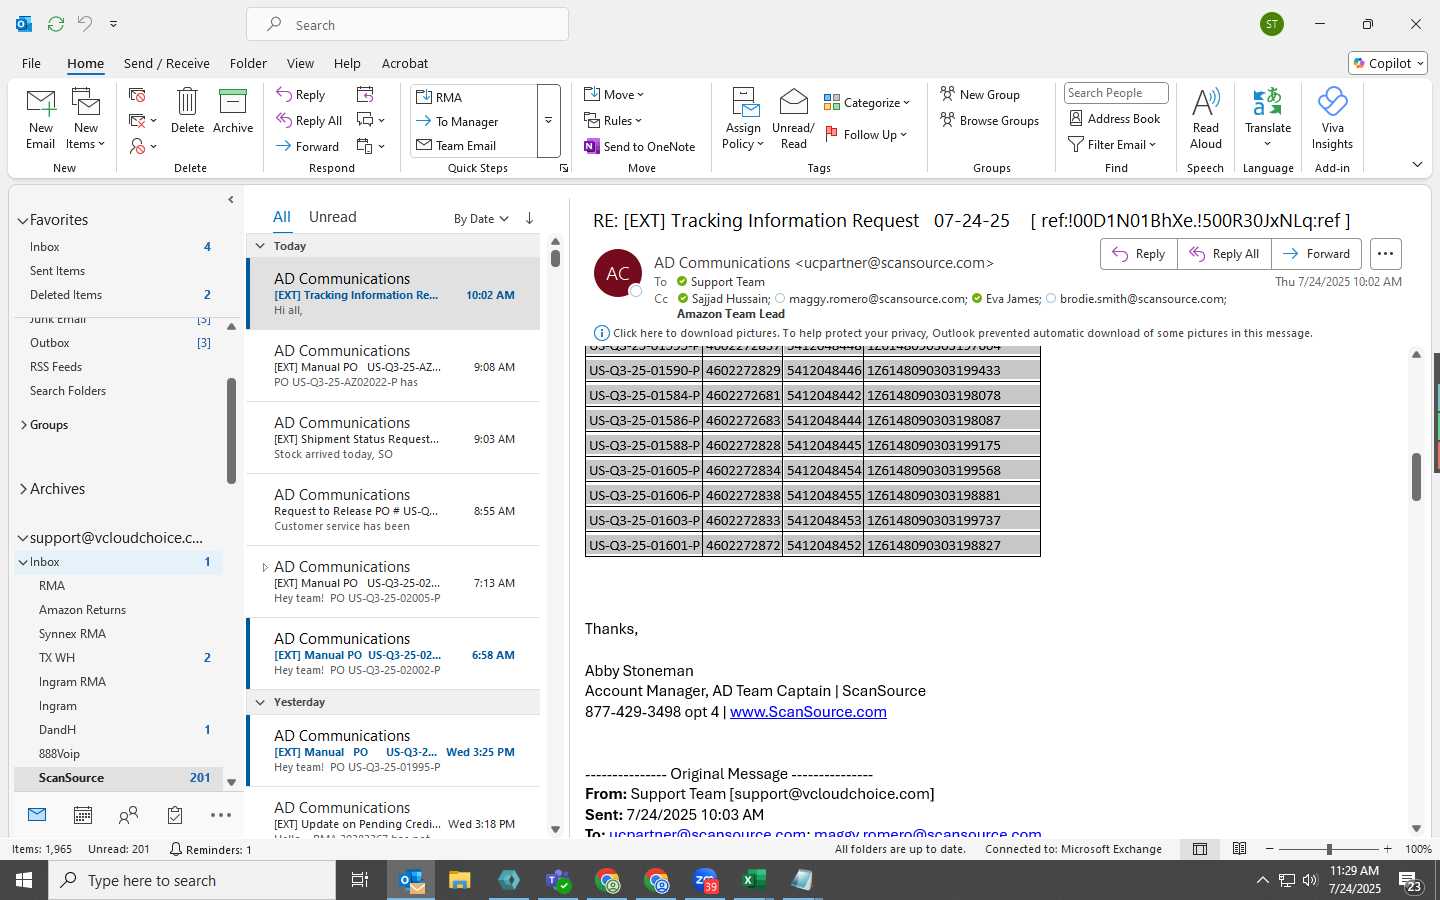Select the RMA quick step
The image size is (1440, 900).
(x=474, y=97)
